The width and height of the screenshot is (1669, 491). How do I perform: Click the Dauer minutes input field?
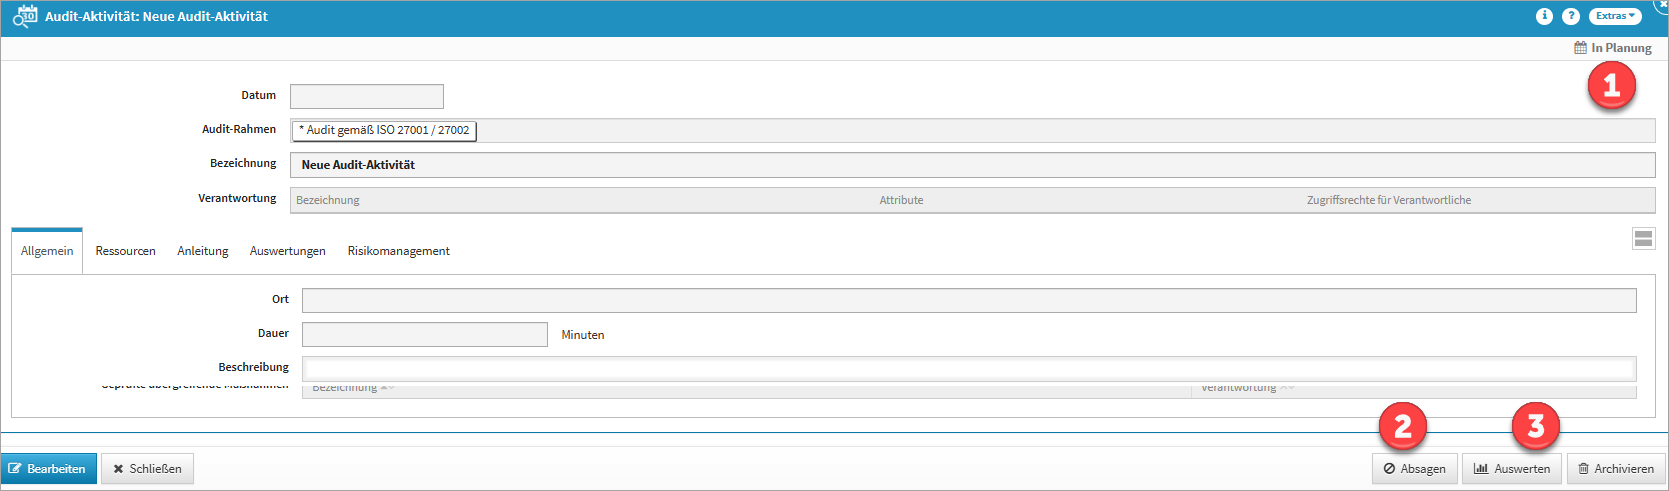[425, 334]
